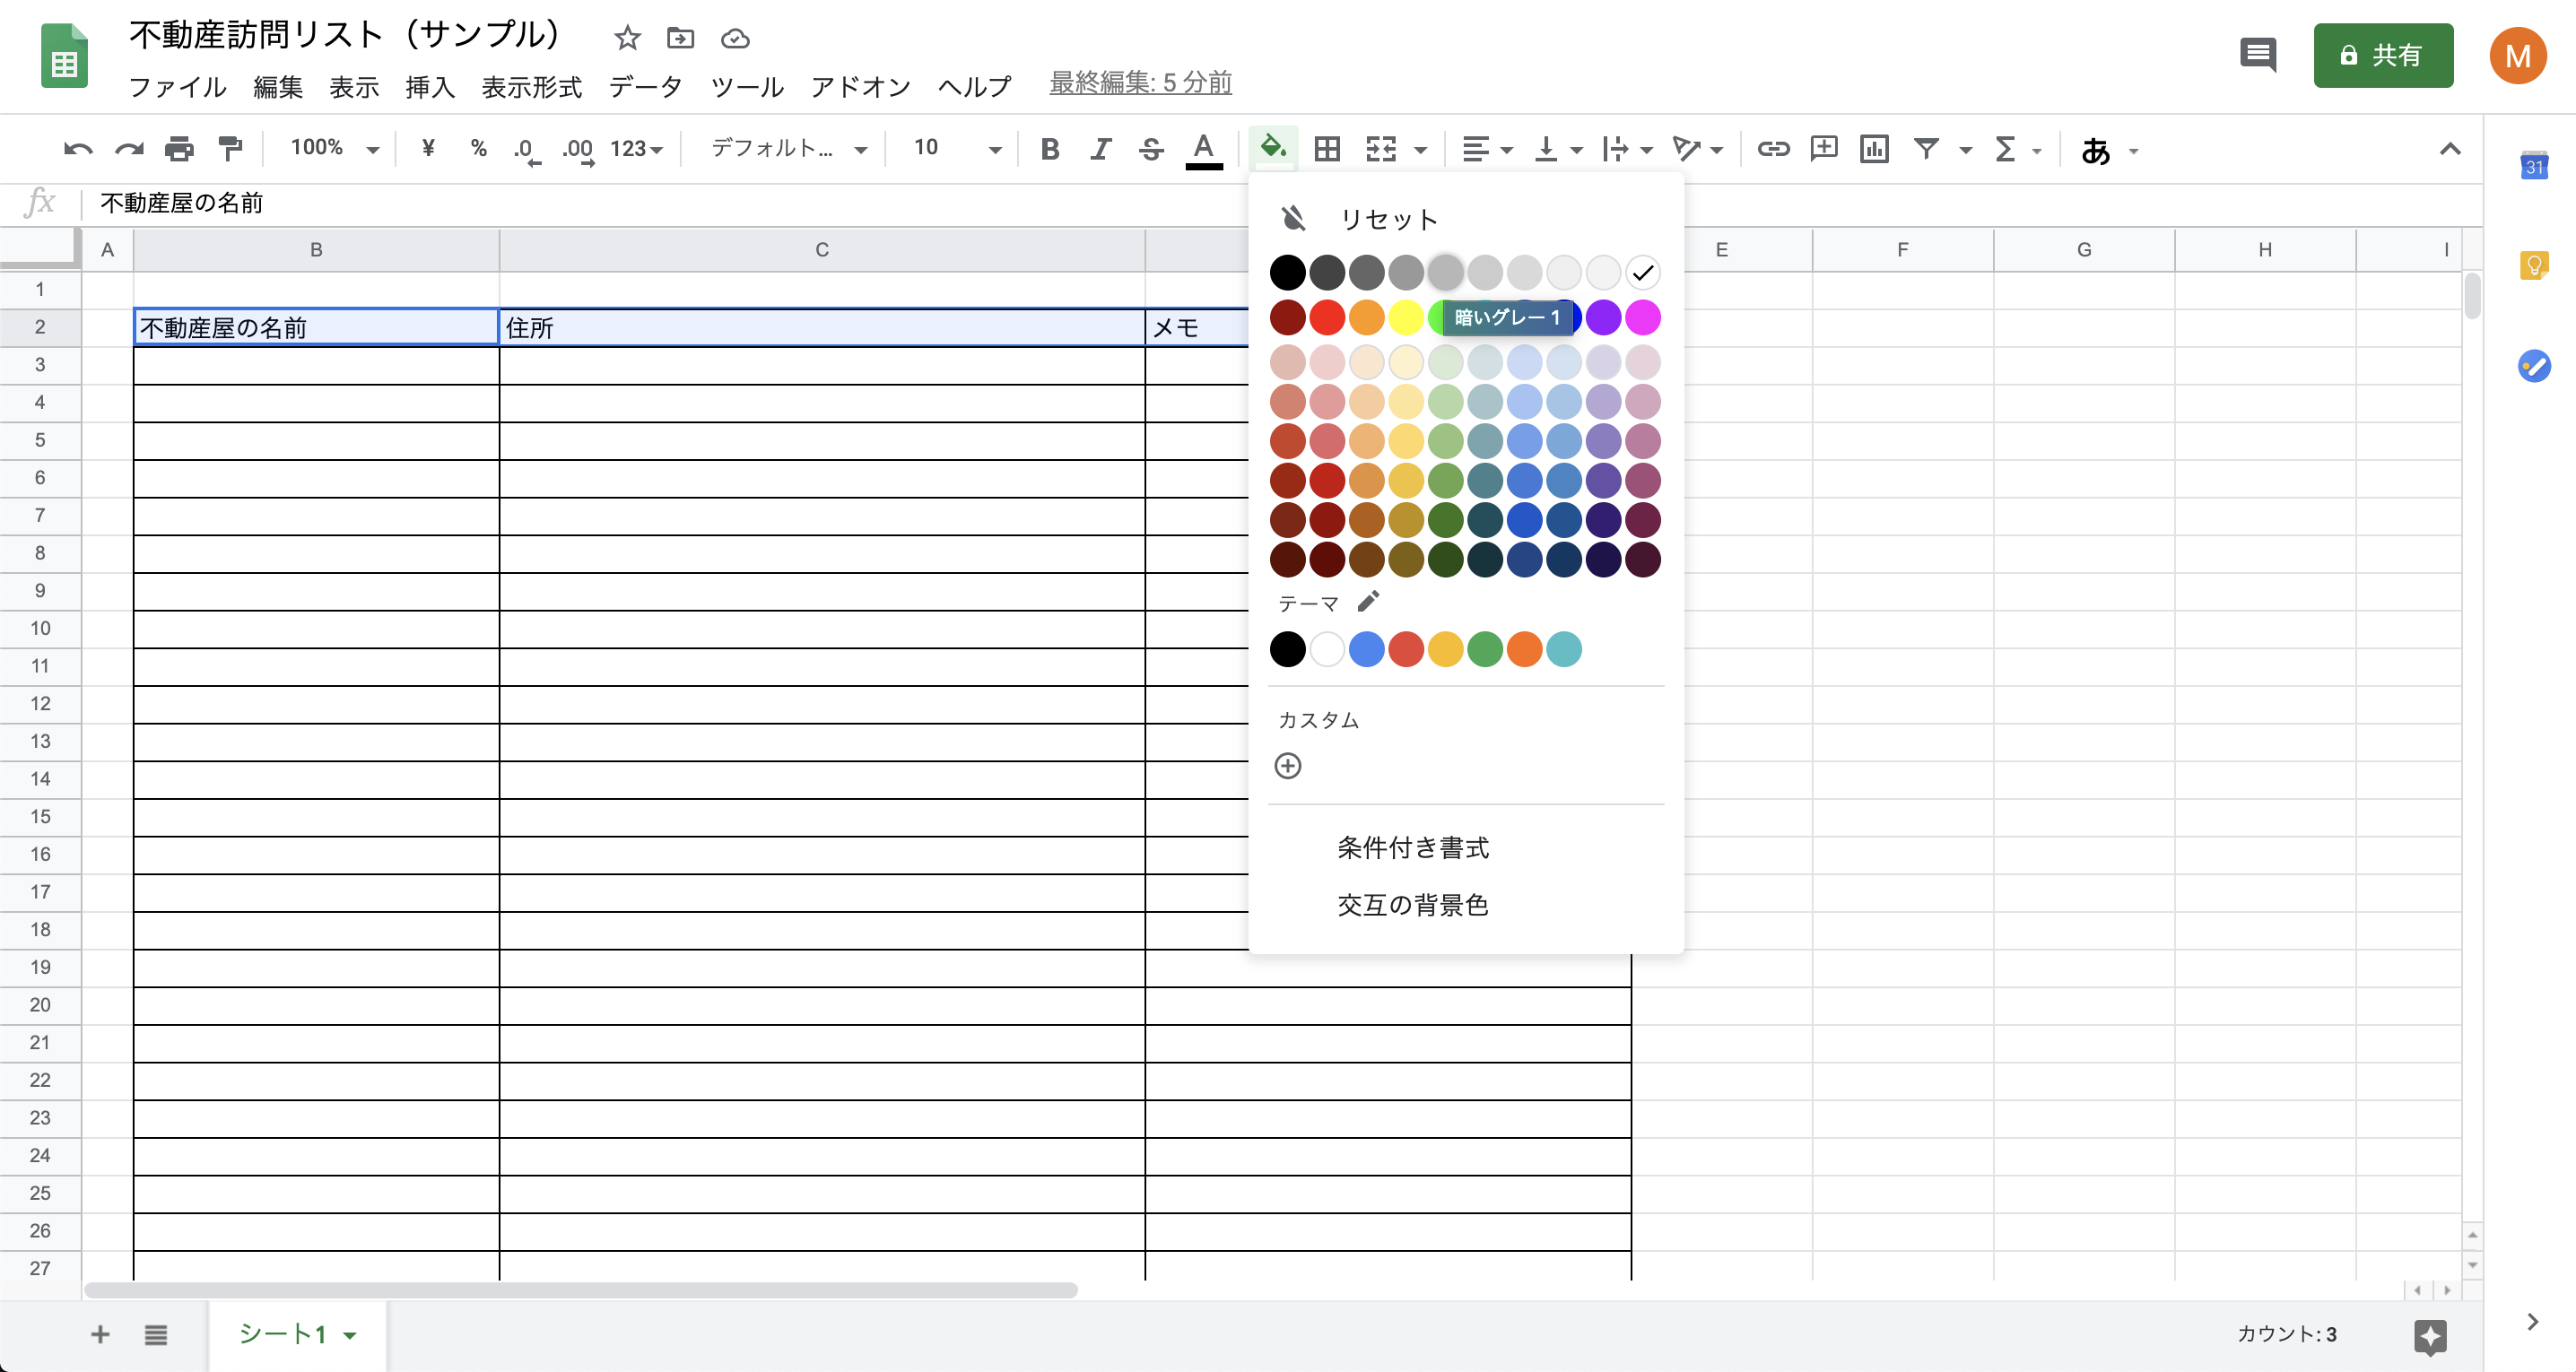Add a new sheet plus button
This screenshot has height=1372, width=2576.
pos(100,1335)
